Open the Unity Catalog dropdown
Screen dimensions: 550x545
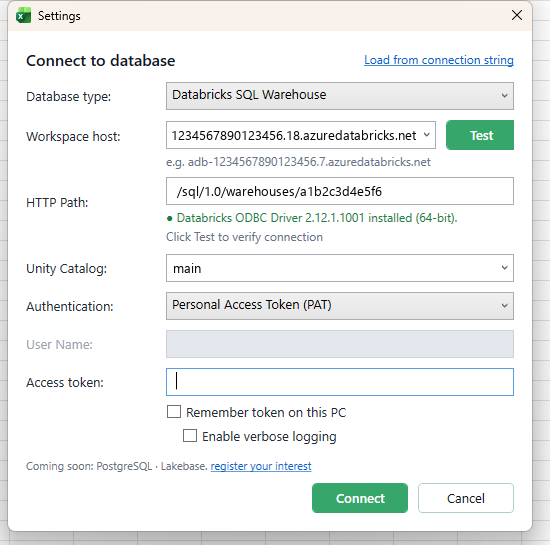(x=340, y=268)
